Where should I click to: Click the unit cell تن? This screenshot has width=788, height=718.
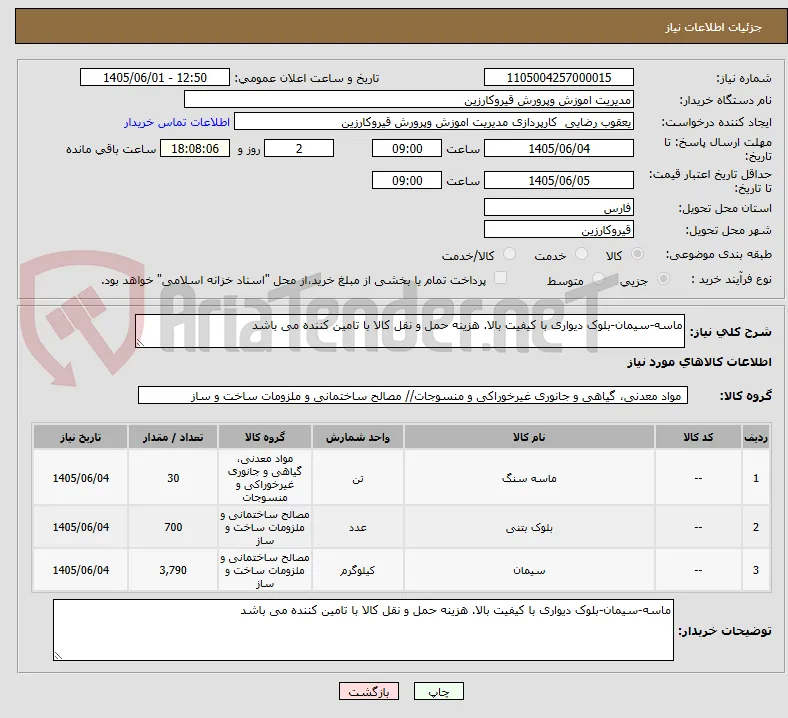click(358, 478)
